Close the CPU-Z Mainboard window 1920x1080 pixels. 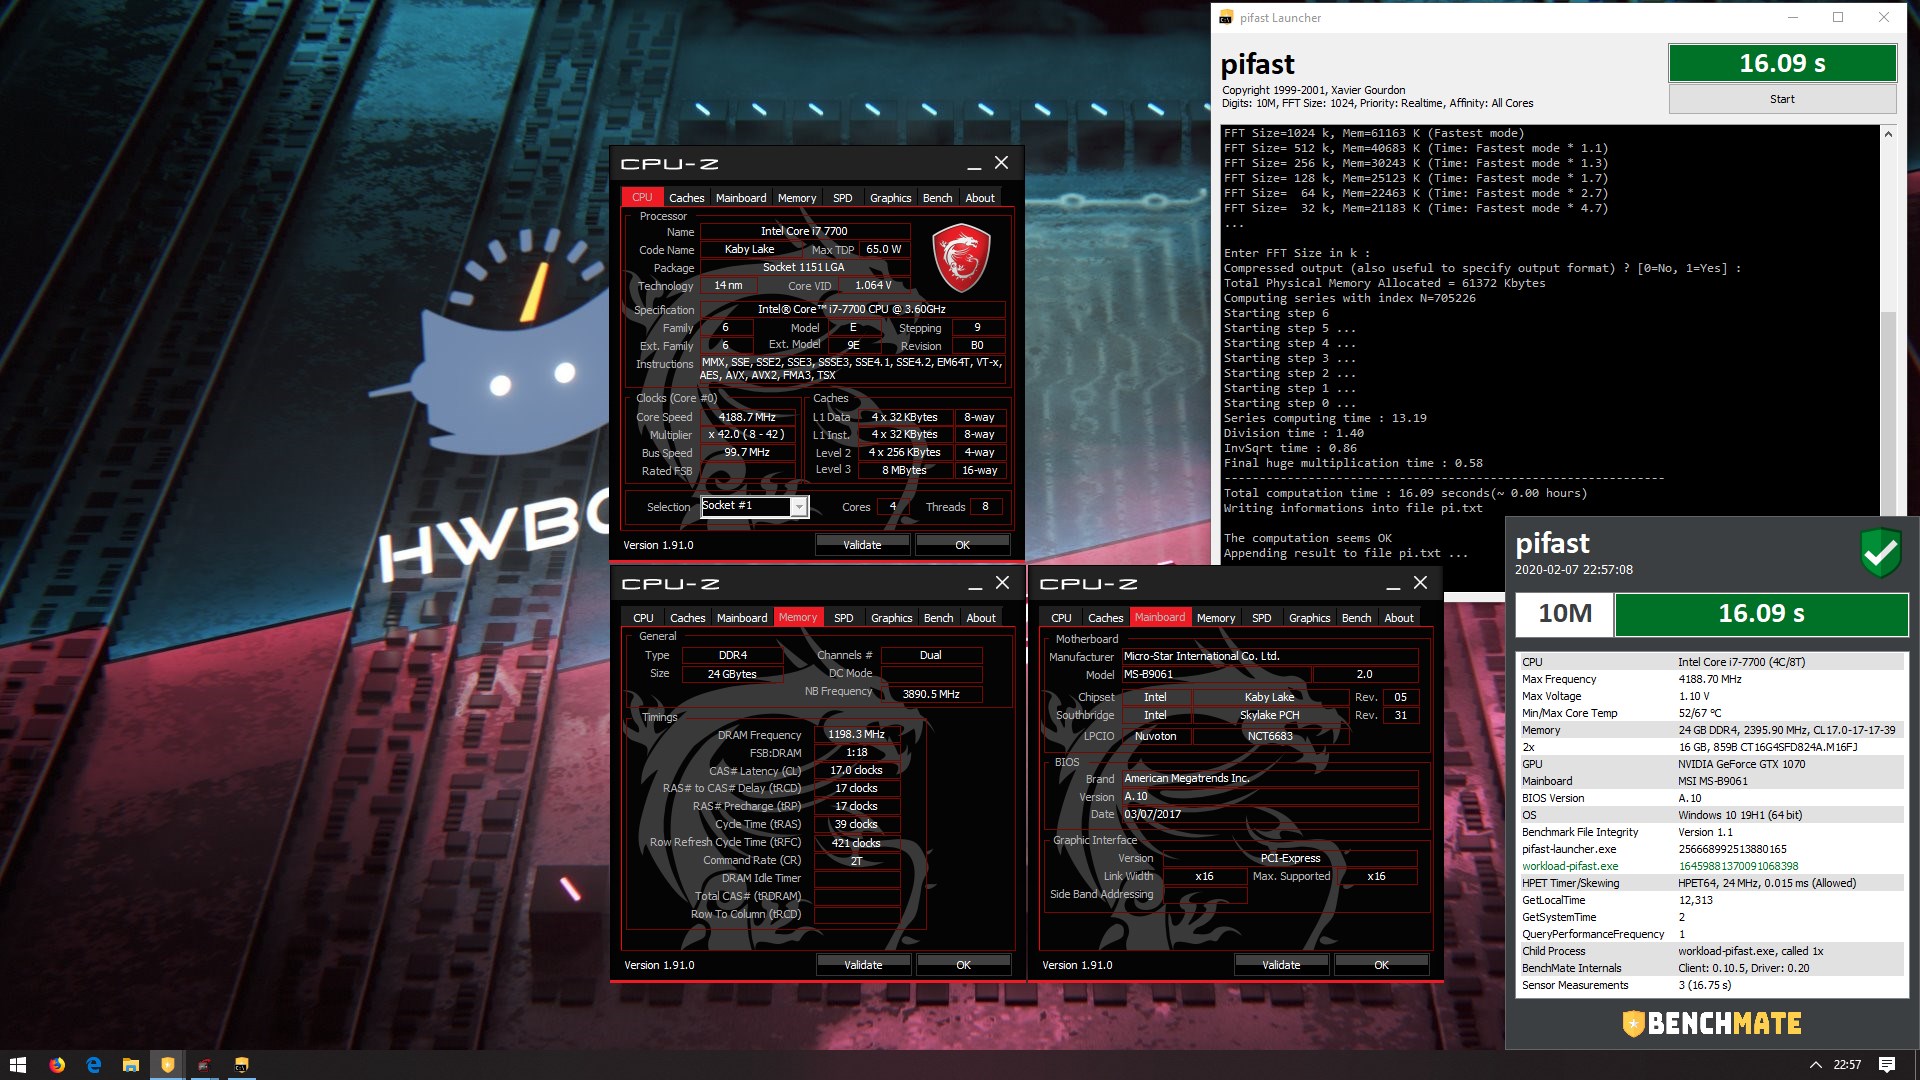(1420, 582)
